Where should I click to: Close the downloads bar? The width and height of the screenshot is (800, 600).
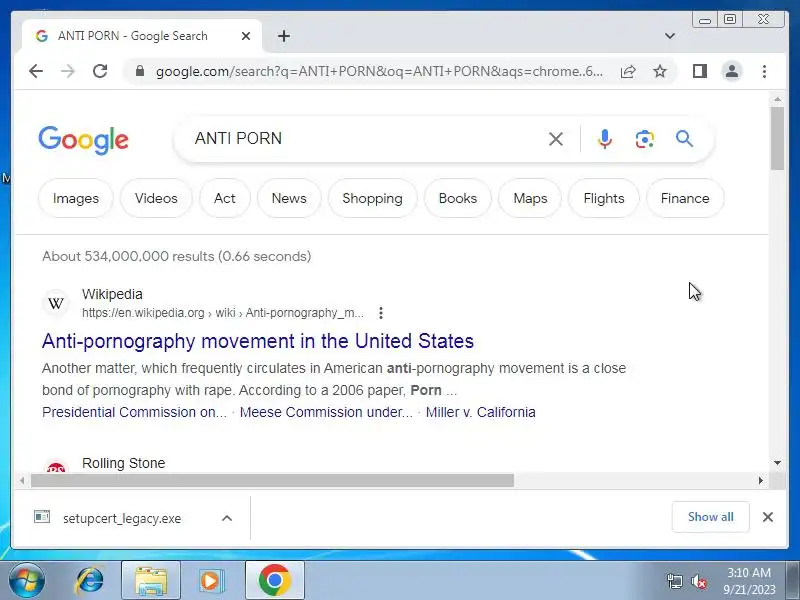pyautogui.click(x=767, y=517)
